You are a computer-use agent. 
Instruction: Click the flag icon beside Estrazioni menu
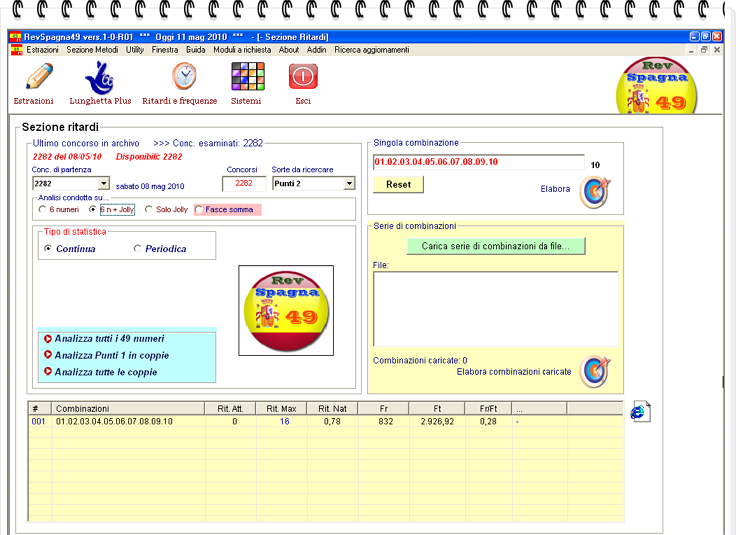point(16,50)
